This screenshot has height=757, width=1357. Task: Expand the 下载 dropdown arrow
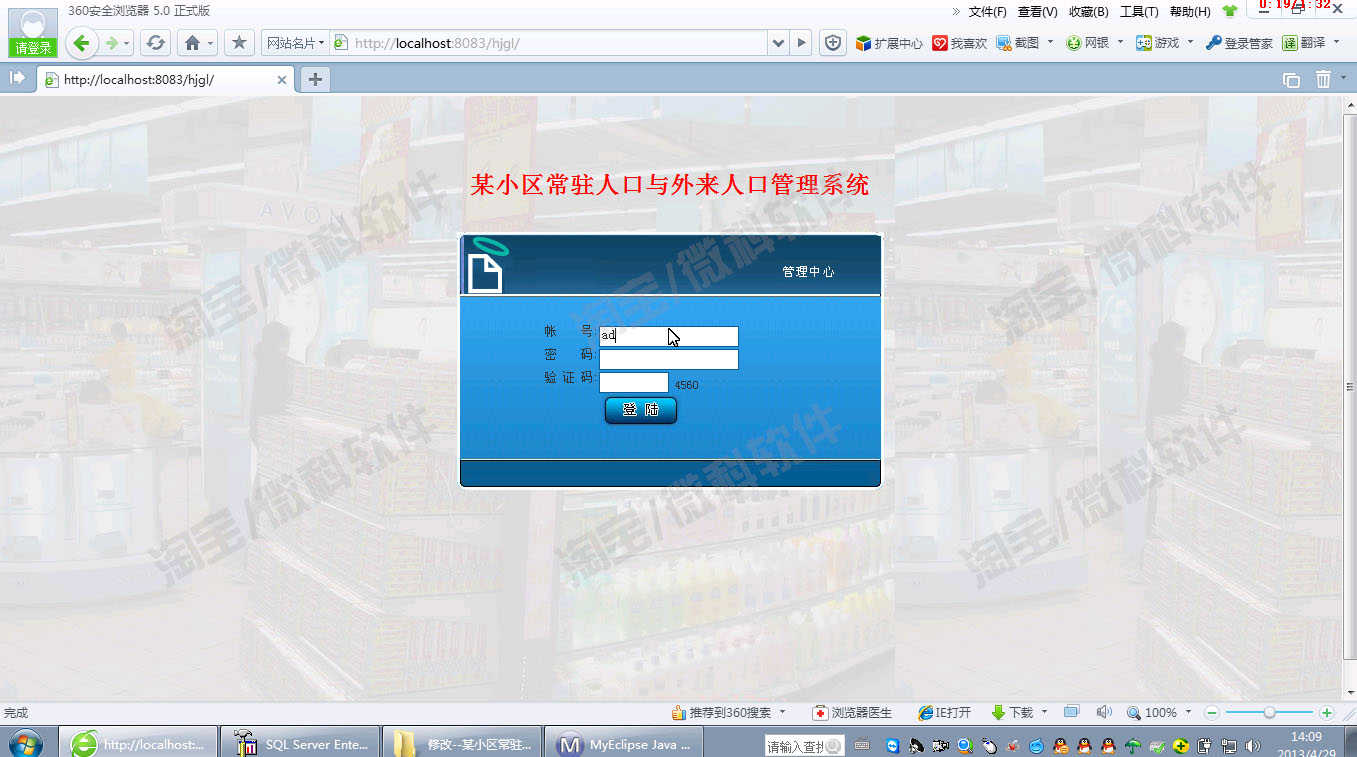[1044, 713]
